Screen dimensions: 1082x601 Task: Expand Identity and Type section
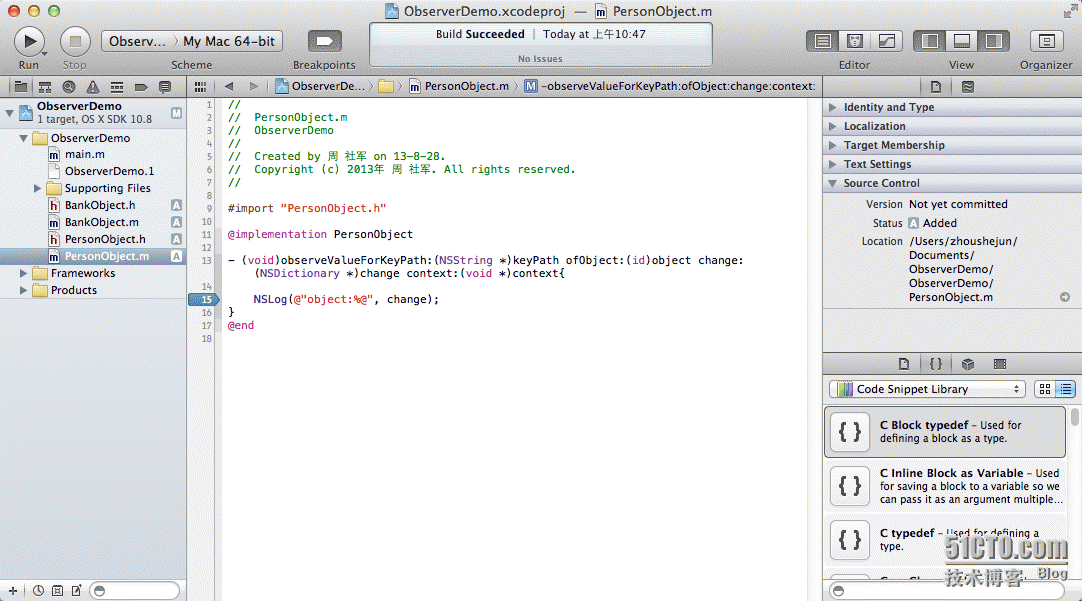833,108
